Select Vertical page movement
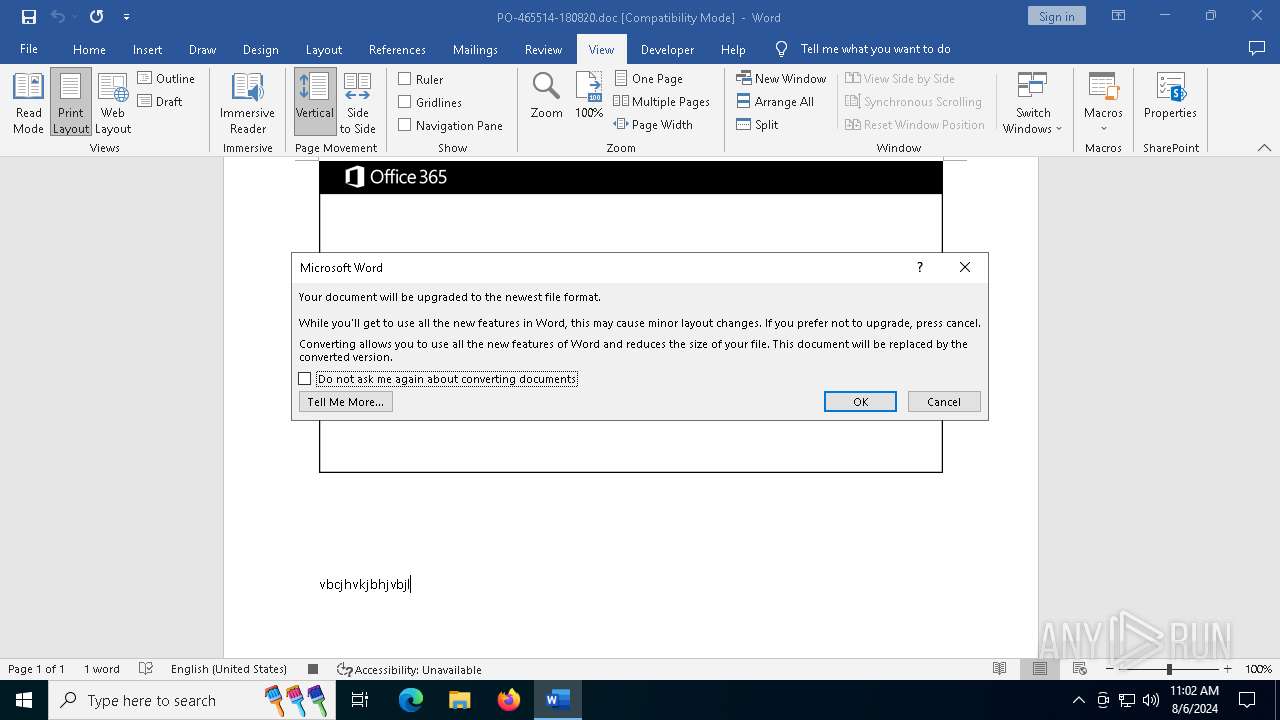Image resolution: width=1280 pixels, height=720 pixels. [314, 103]
